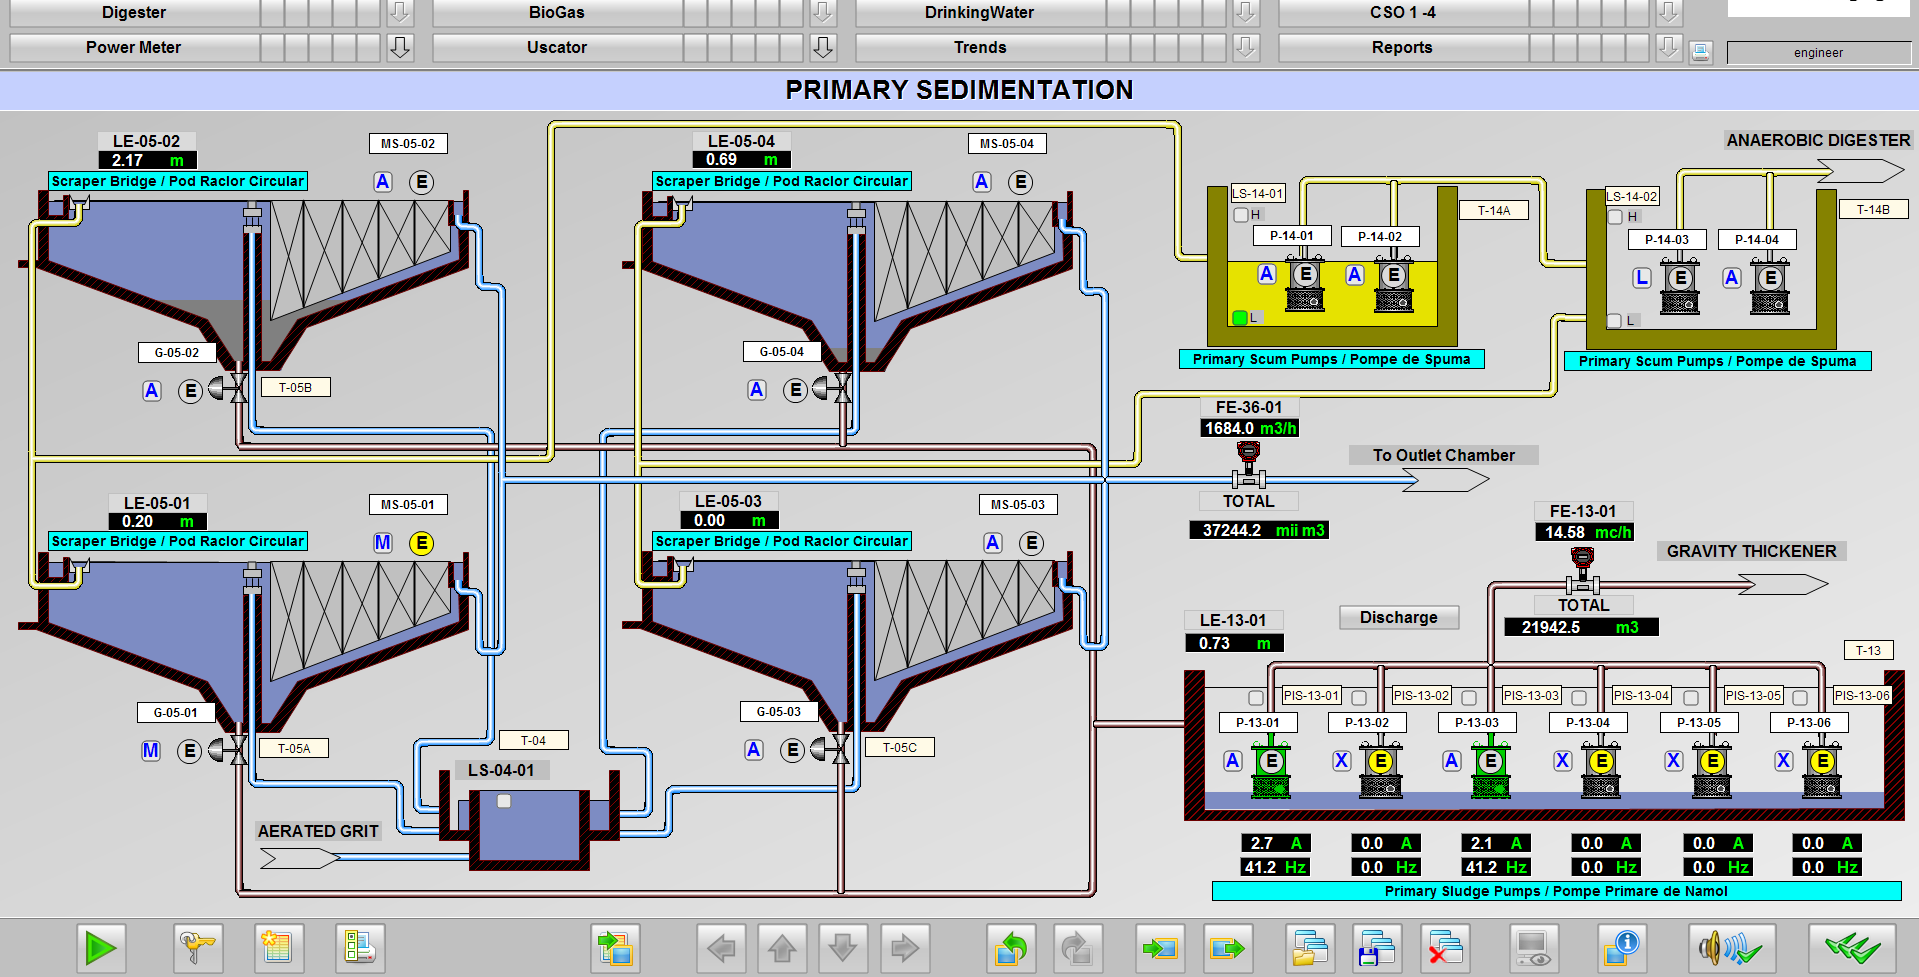The image size is (1919, 977).
Task: Click FE-36-01 flow value 1684.0 m3/h
Action: (1250, 428)
